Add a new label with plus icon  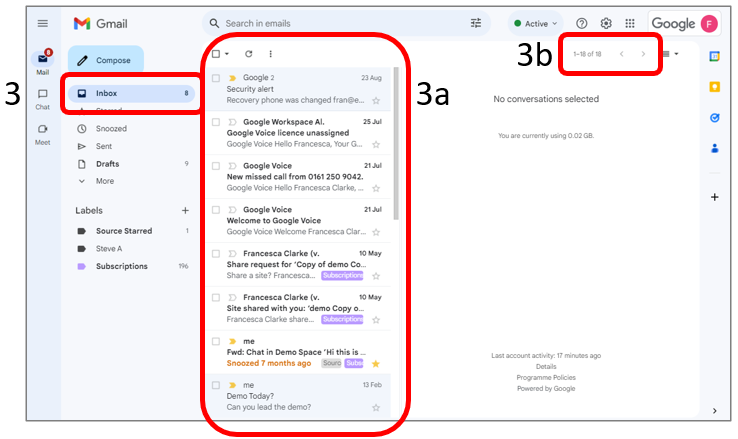coord(185,210)
